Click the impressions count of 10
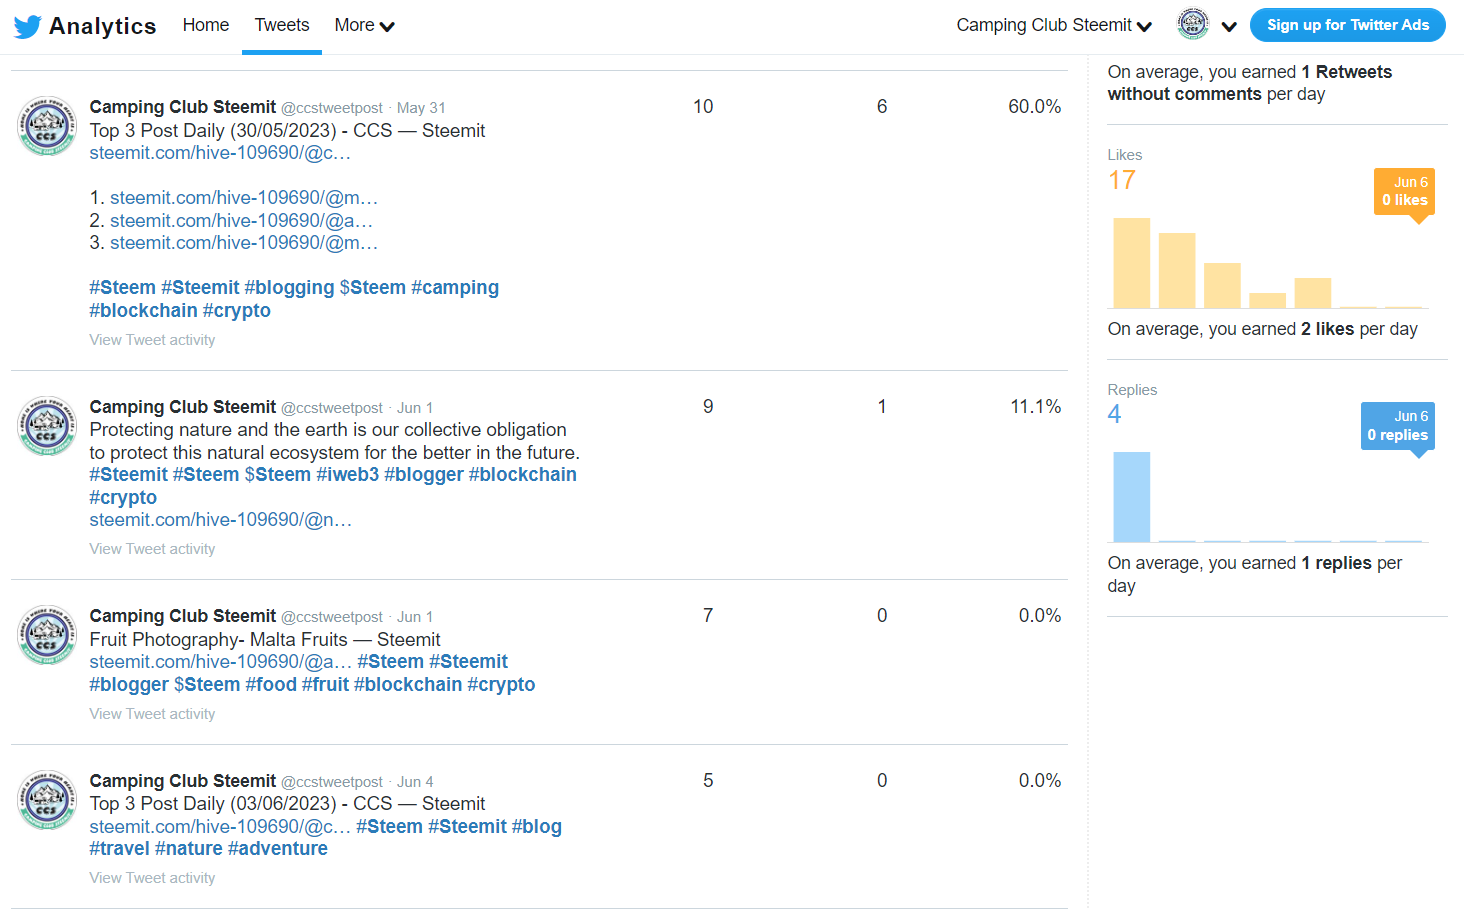The height and width of the screenshot is (909, 1464). coord(703,107)
